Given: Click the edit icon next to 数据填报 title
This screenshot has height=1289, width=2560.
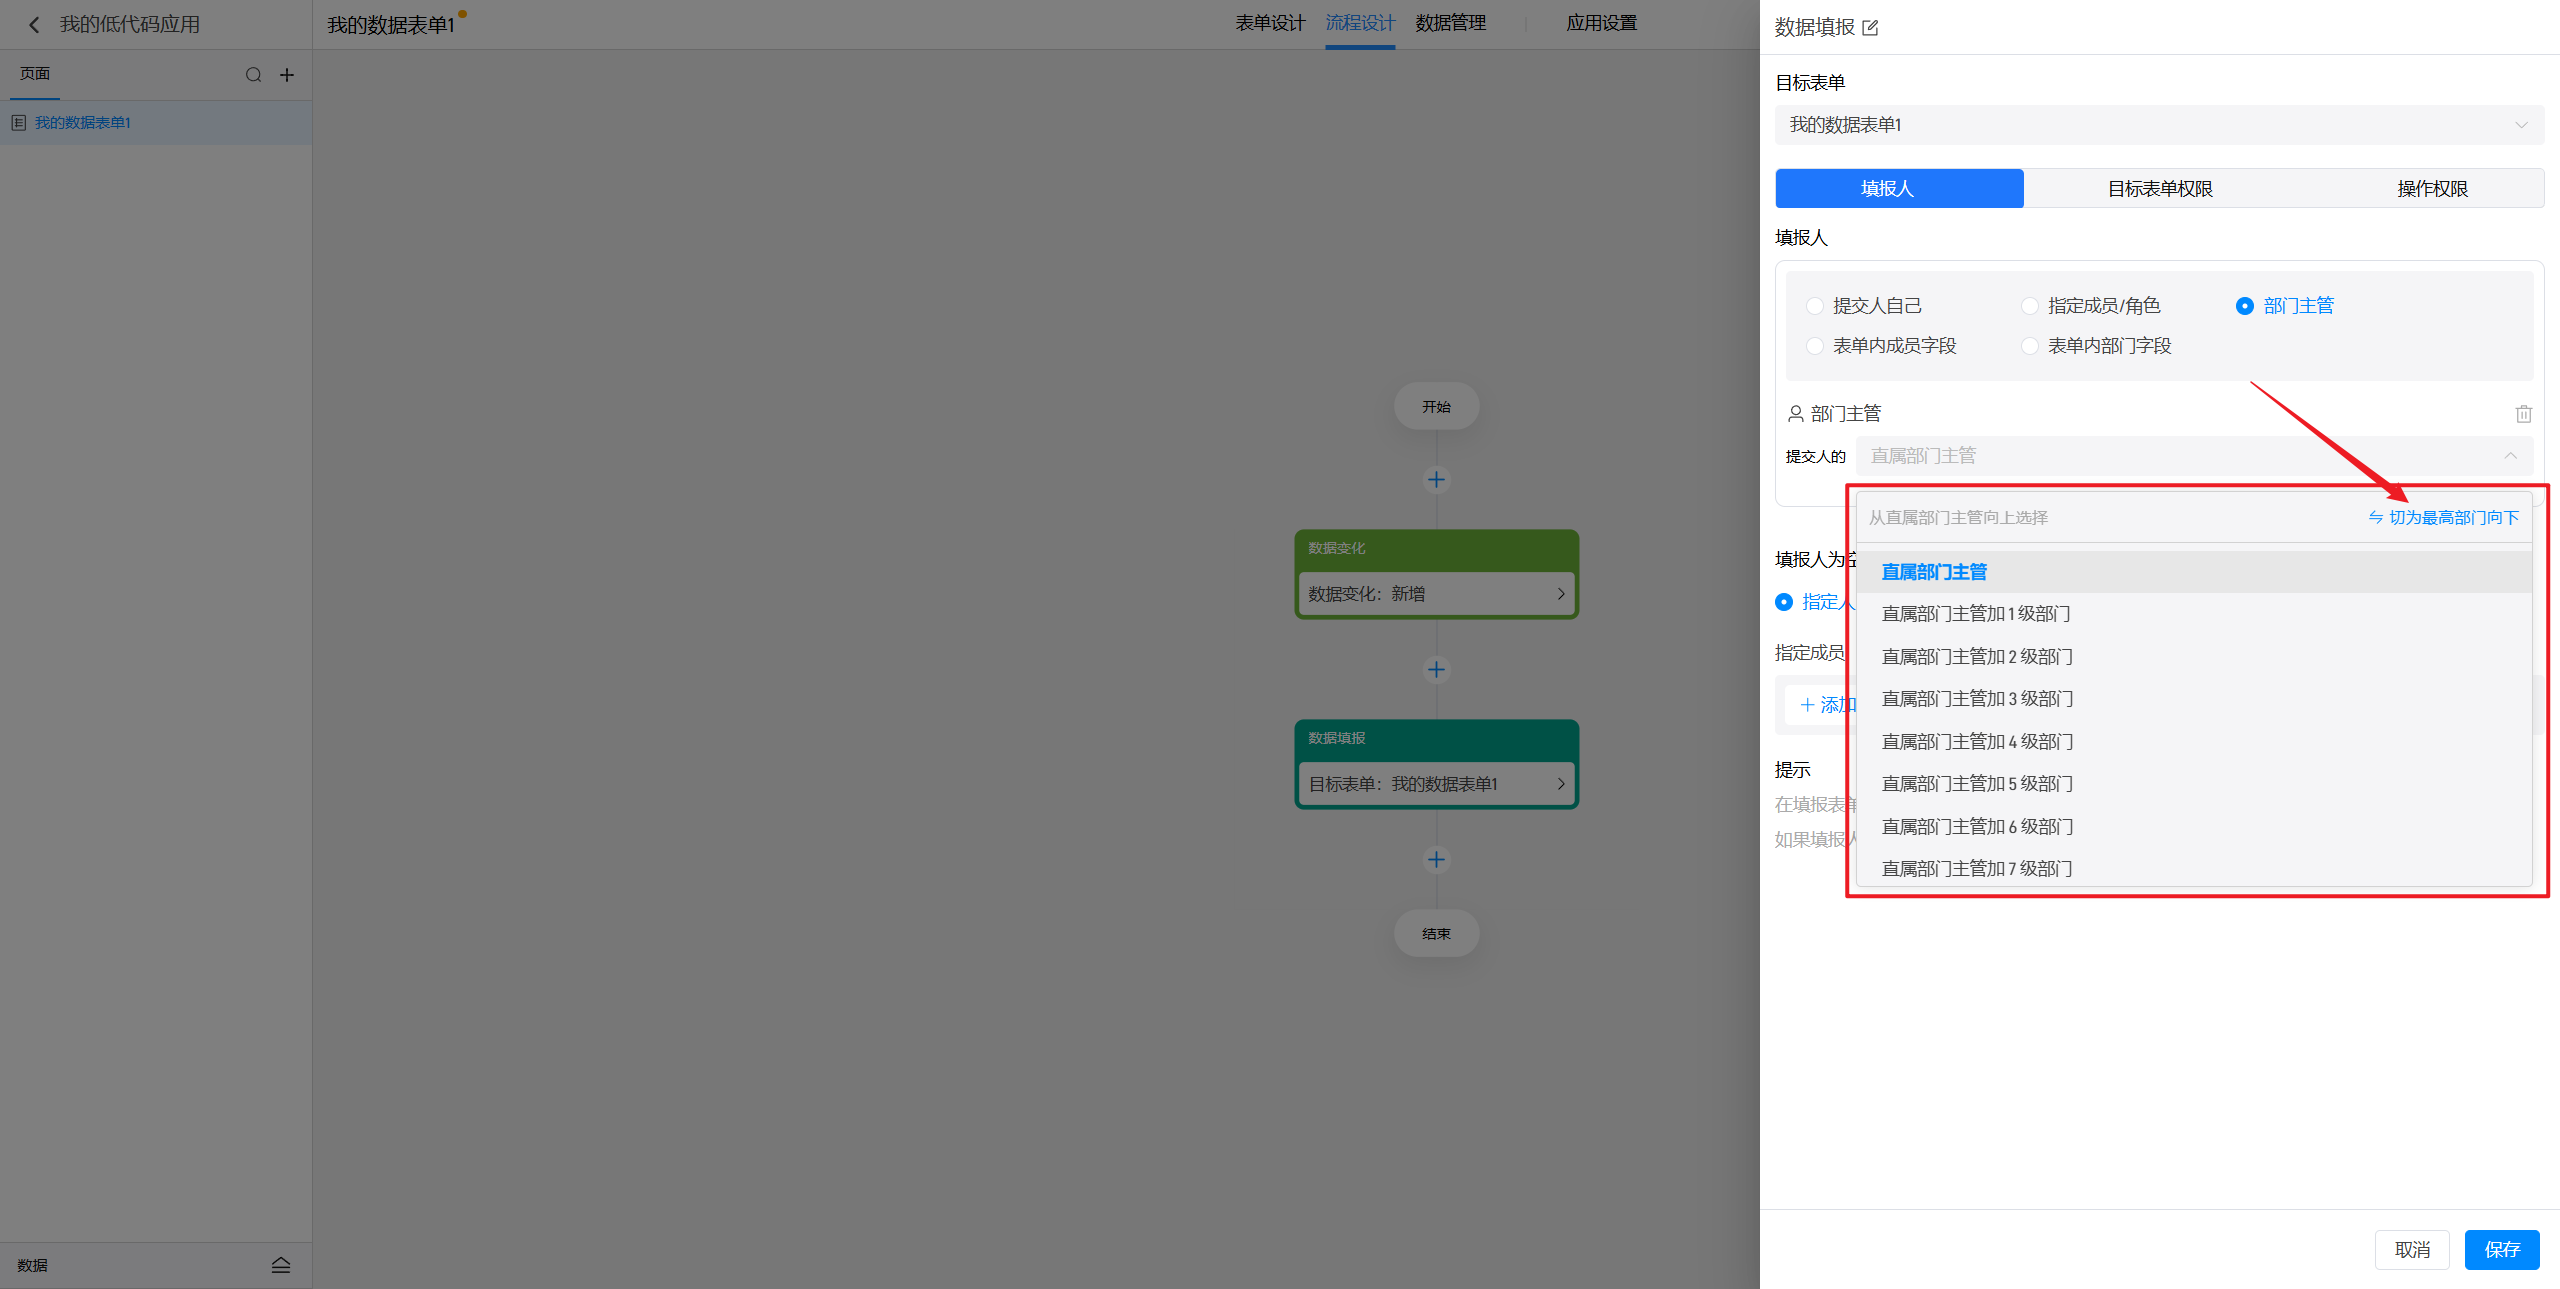Looking at the screenshot, I should [x=1870, y=28].
